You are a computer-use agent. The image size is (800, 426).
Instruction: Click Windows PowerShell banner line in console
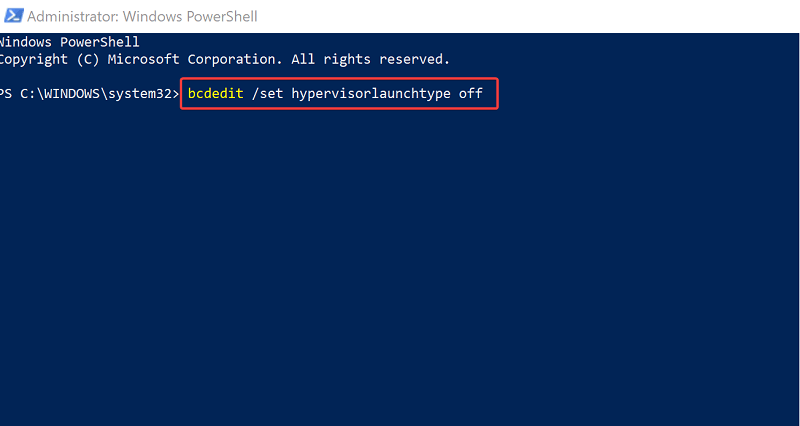click(69, 42)
